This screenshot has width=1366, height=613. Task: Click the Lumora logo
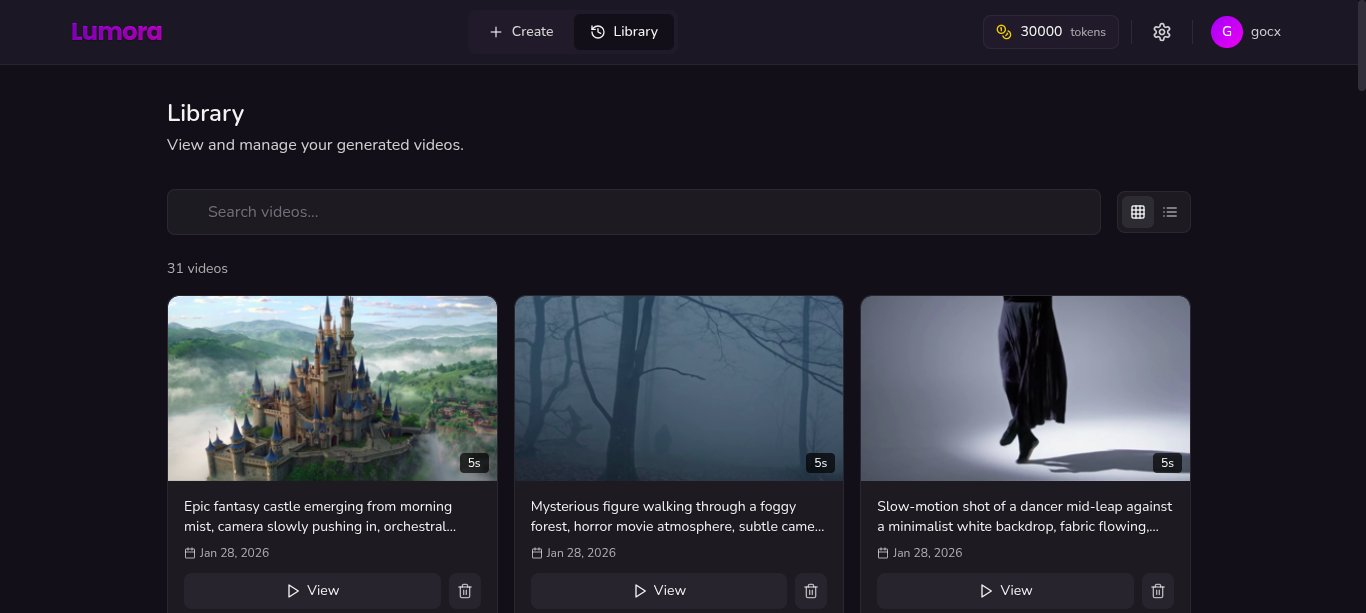(x=116, y=32)
